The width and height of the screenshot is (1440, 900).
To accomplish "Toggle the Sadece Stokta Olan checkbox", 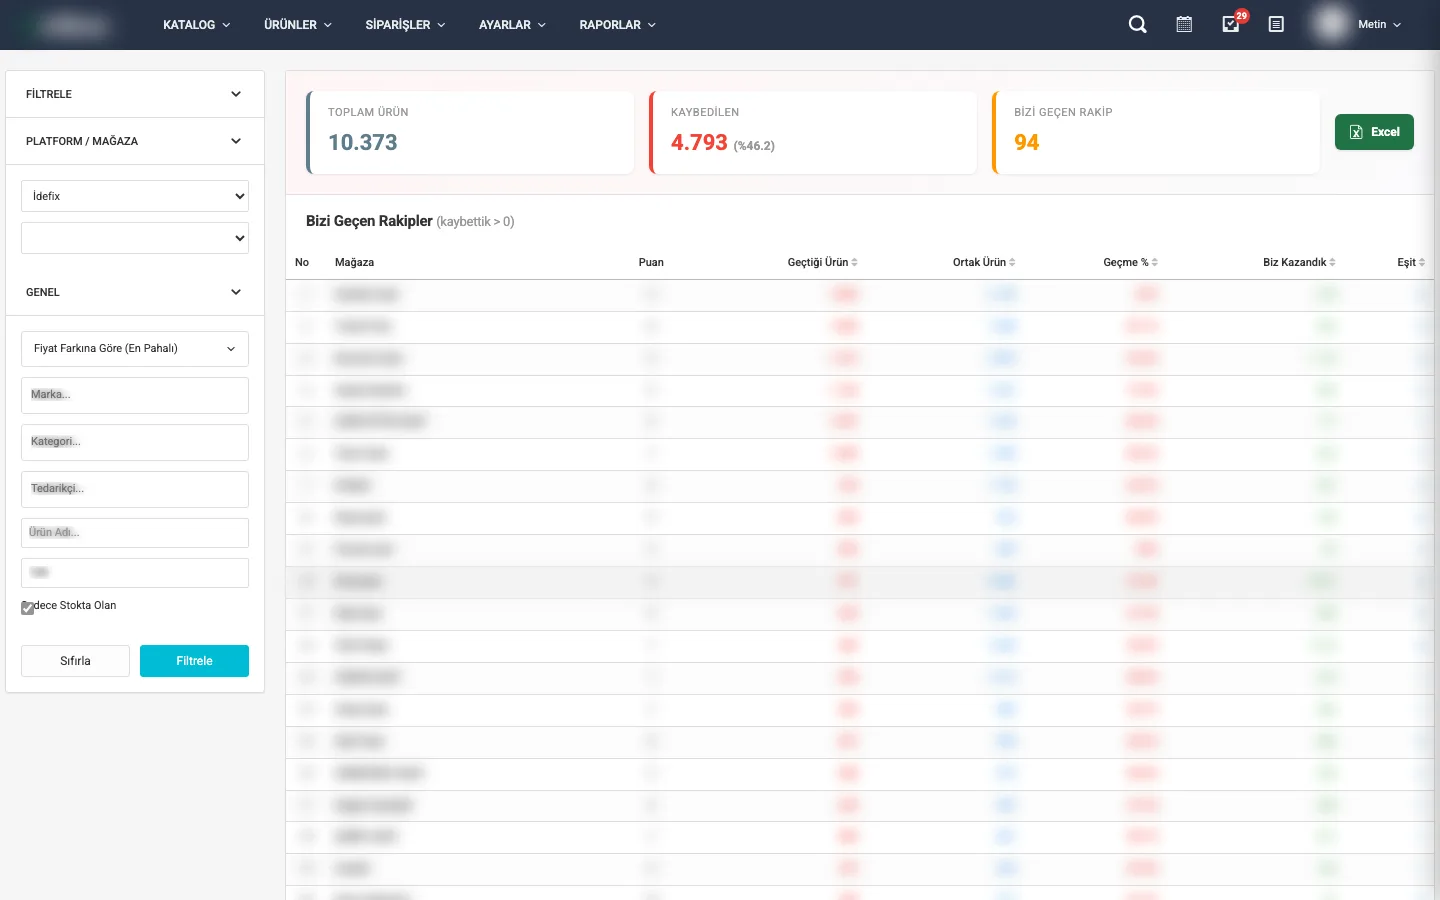I will click(x=28, y=607).
